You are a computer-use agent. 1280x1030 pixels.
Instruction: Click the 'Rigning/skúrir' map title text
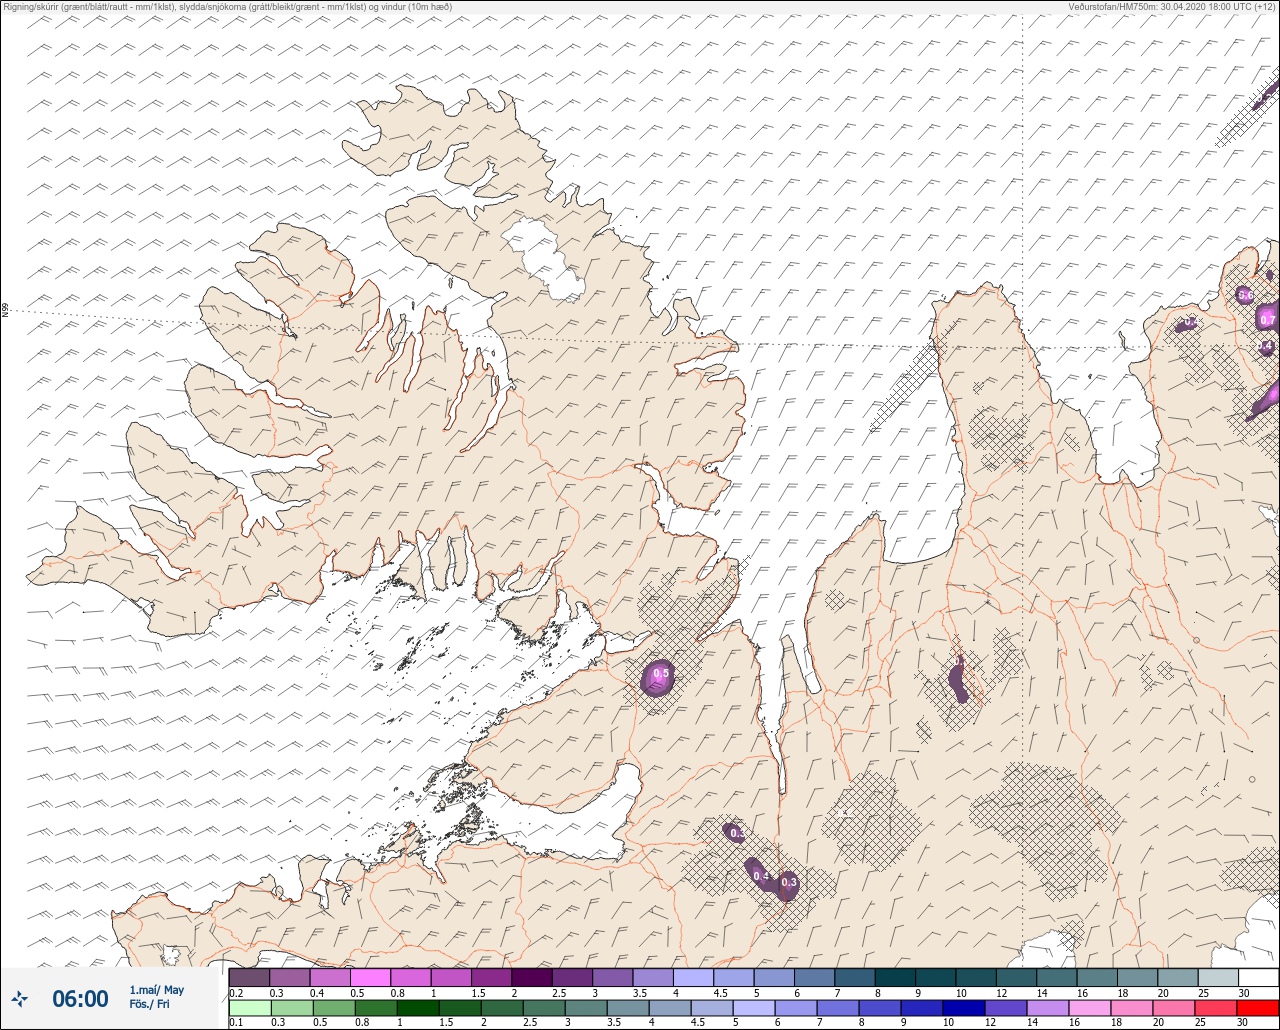(30, 6)
